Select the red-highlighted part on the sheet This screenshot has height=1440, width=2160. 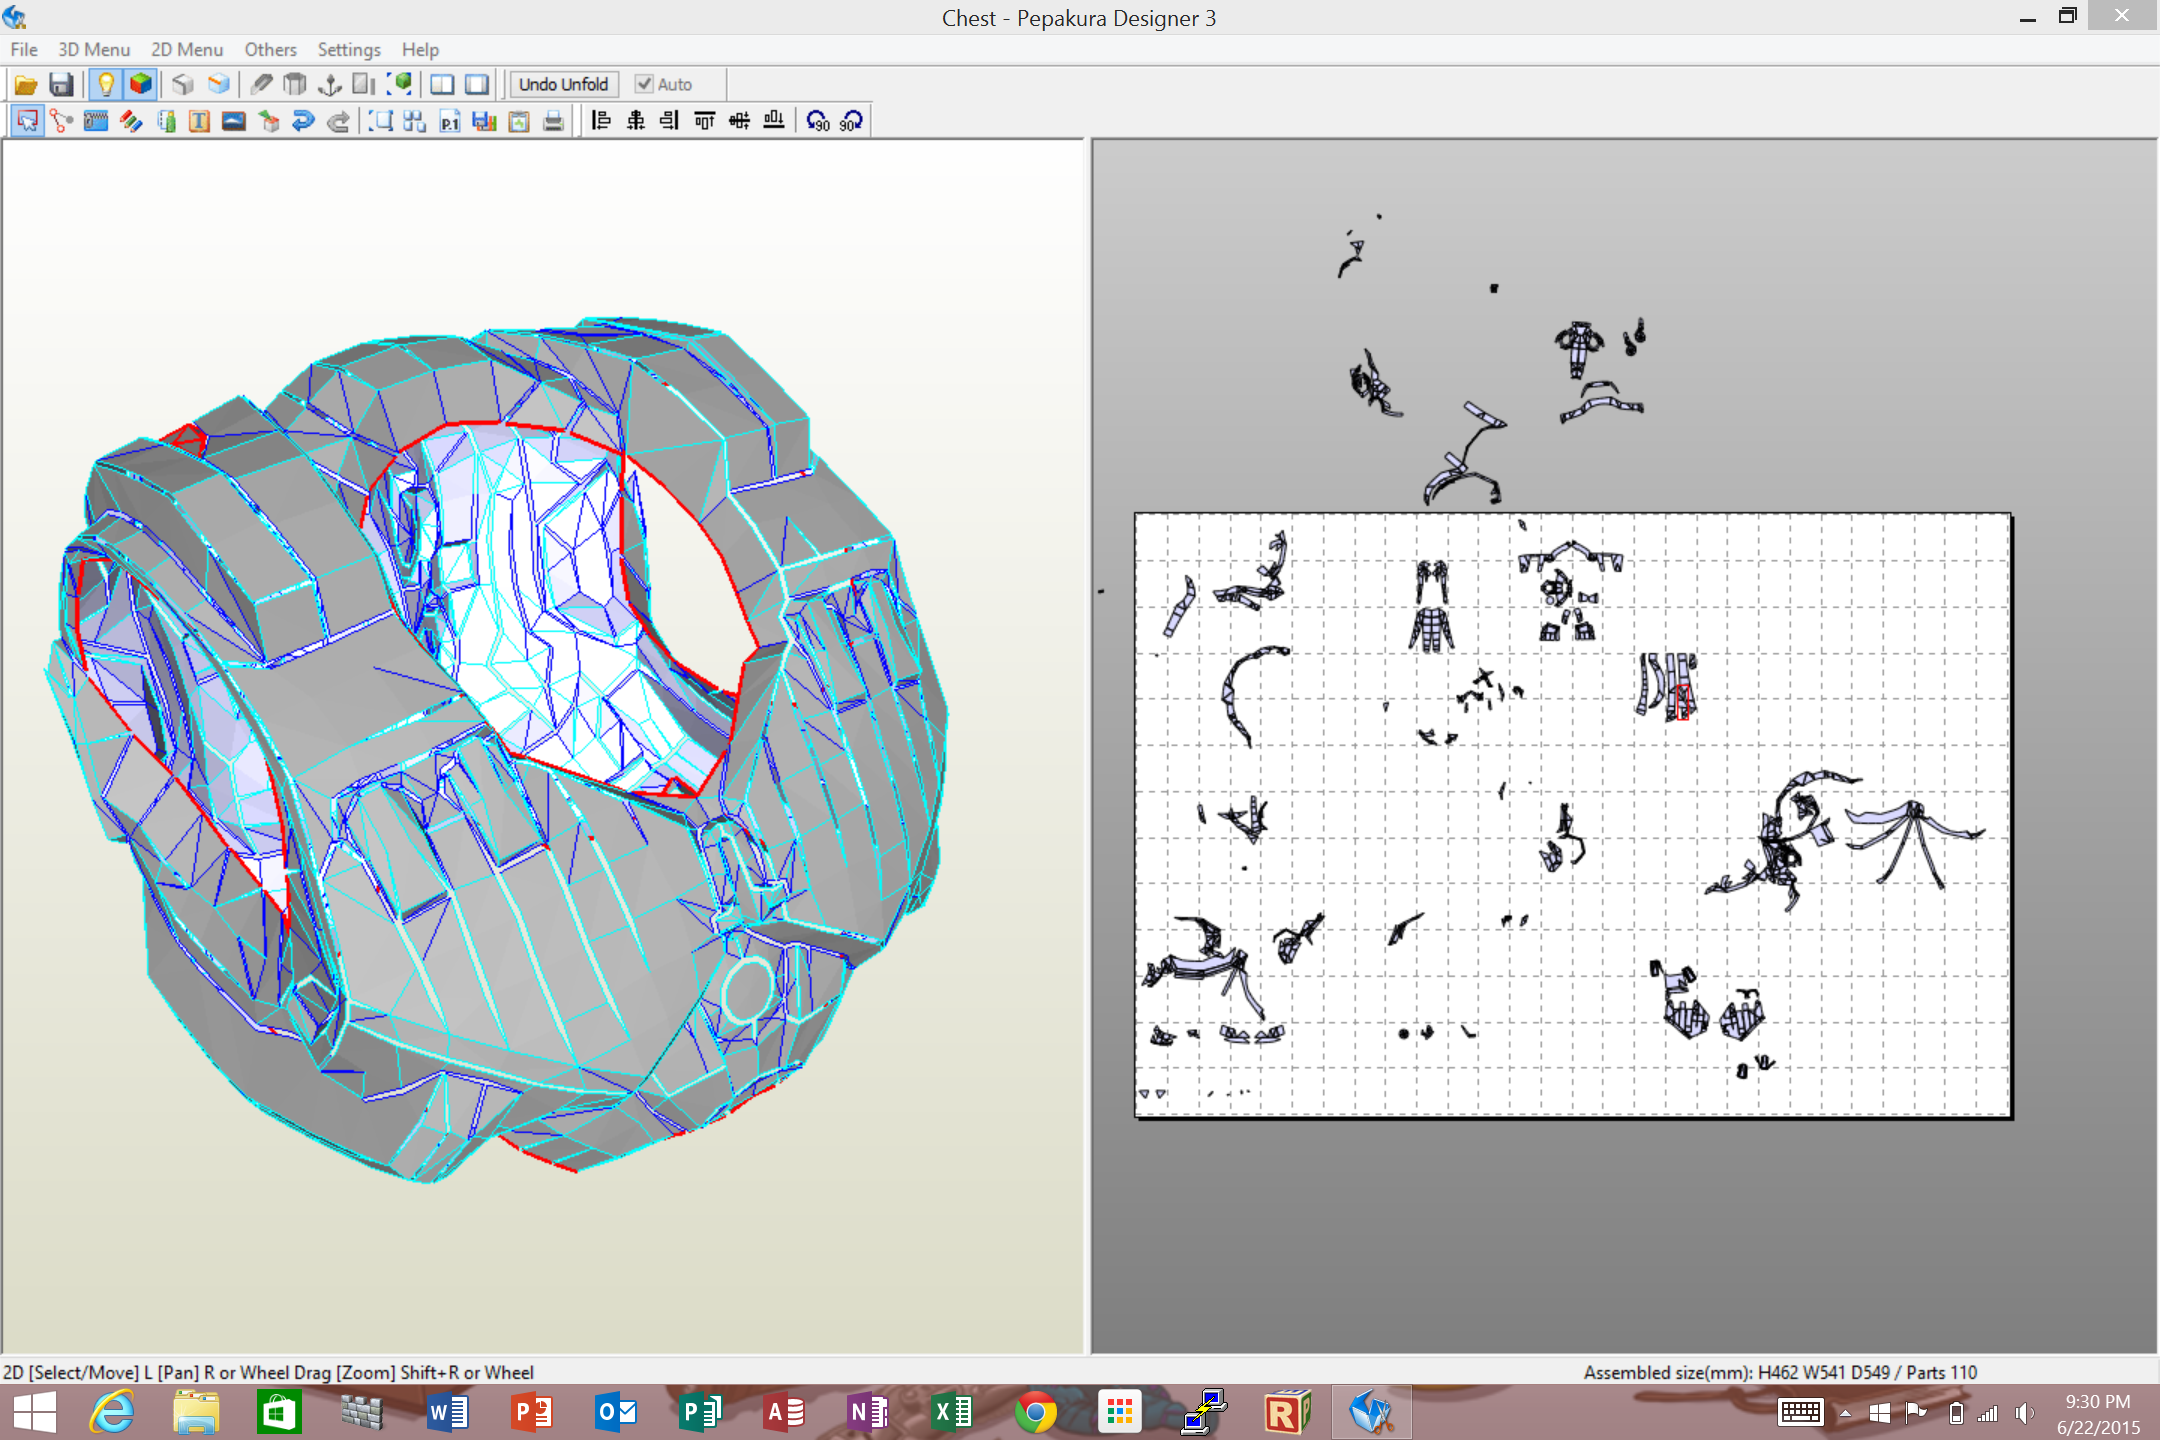point(1682,702)
